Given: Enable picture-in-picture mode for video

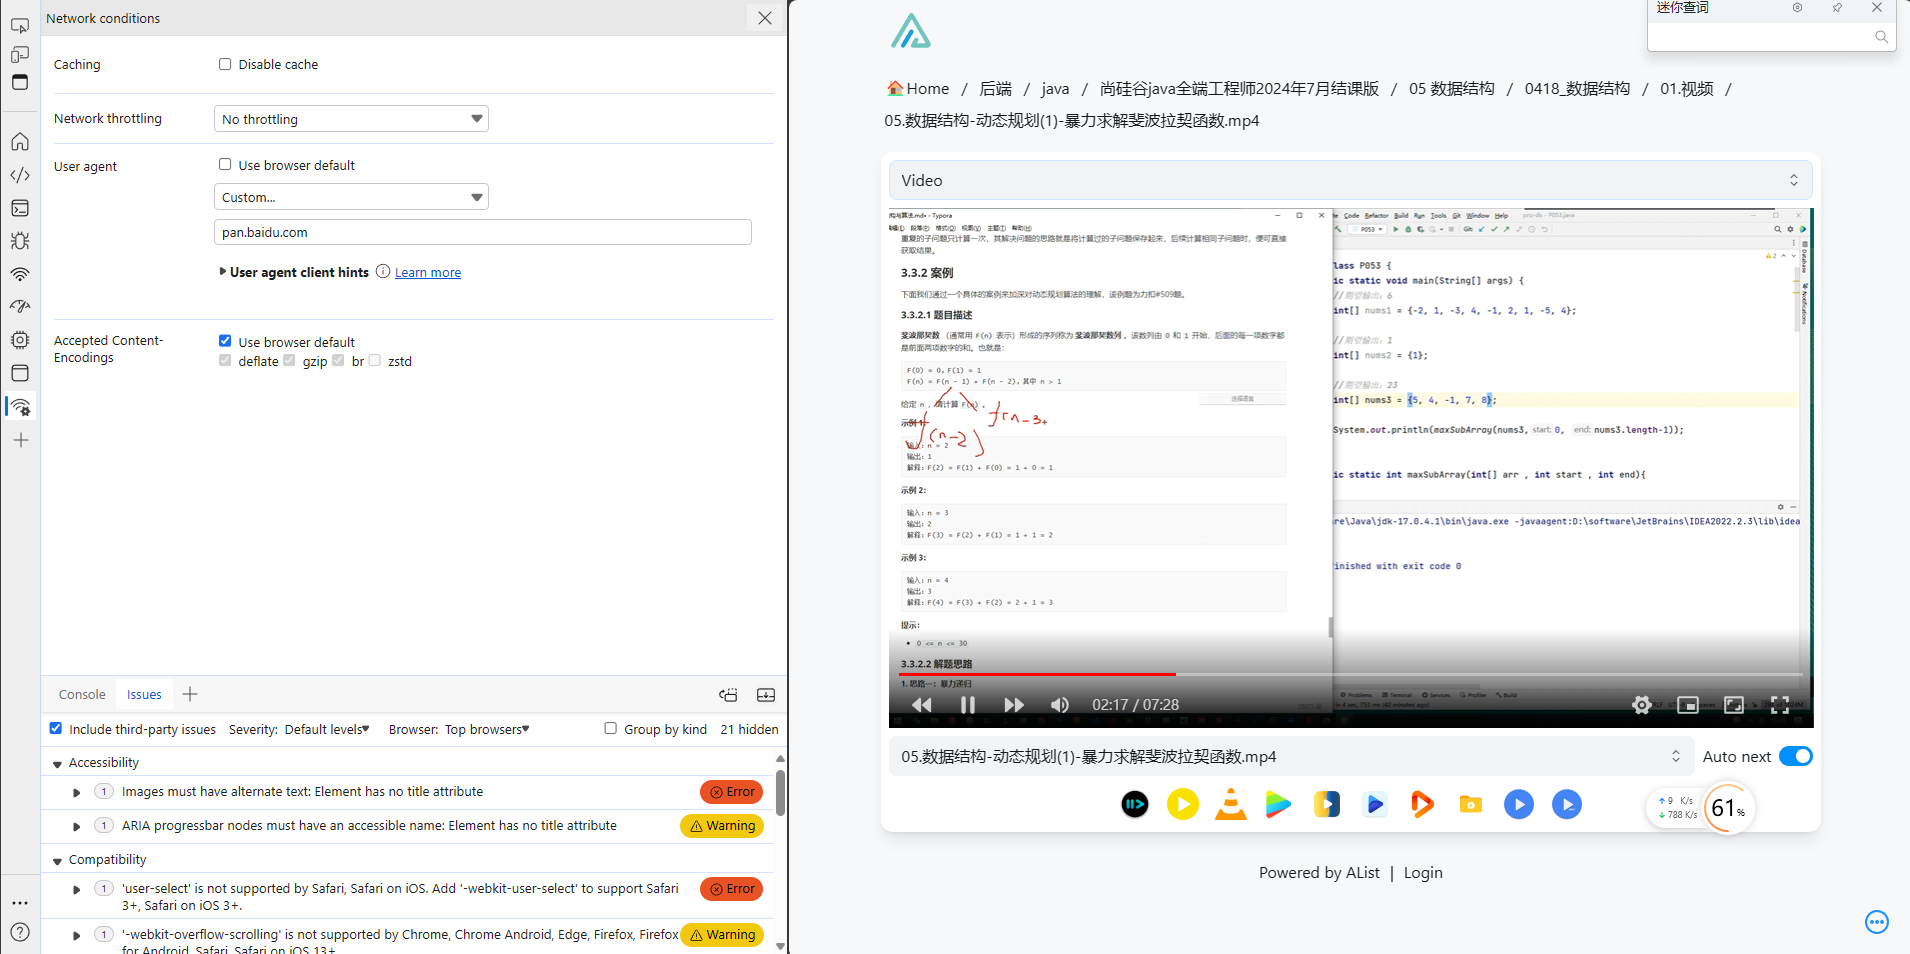Looking at the screenshot, I should click(1688, 705).
